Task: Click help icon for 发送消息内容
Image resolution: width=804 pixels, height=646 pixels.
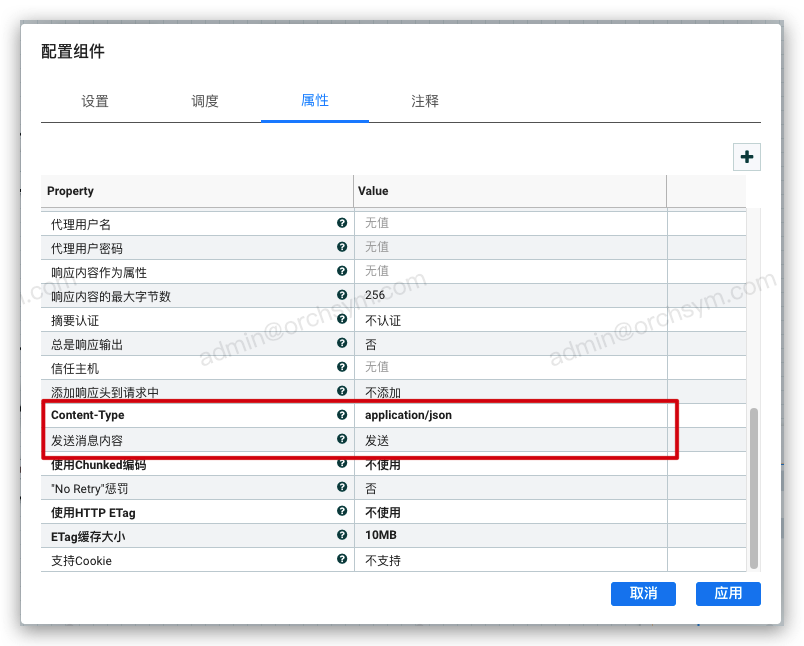Action: tap(342, 439)
